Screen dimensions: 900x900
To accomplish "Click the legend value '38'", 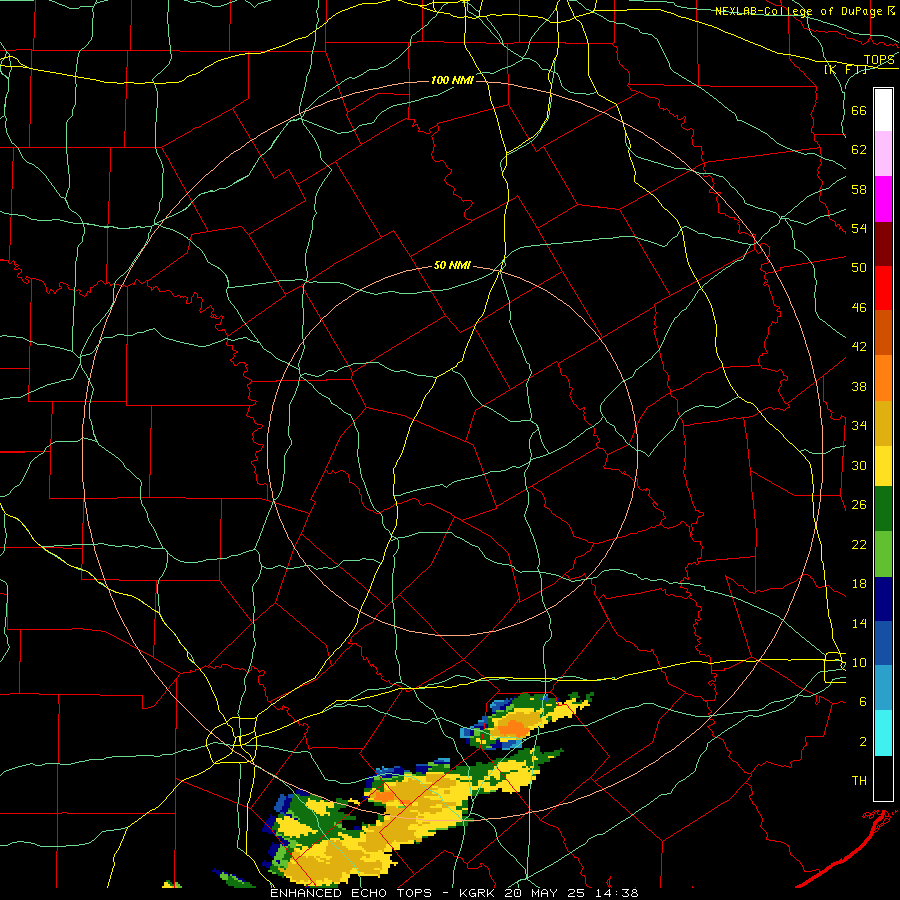I will pos(859,386).
